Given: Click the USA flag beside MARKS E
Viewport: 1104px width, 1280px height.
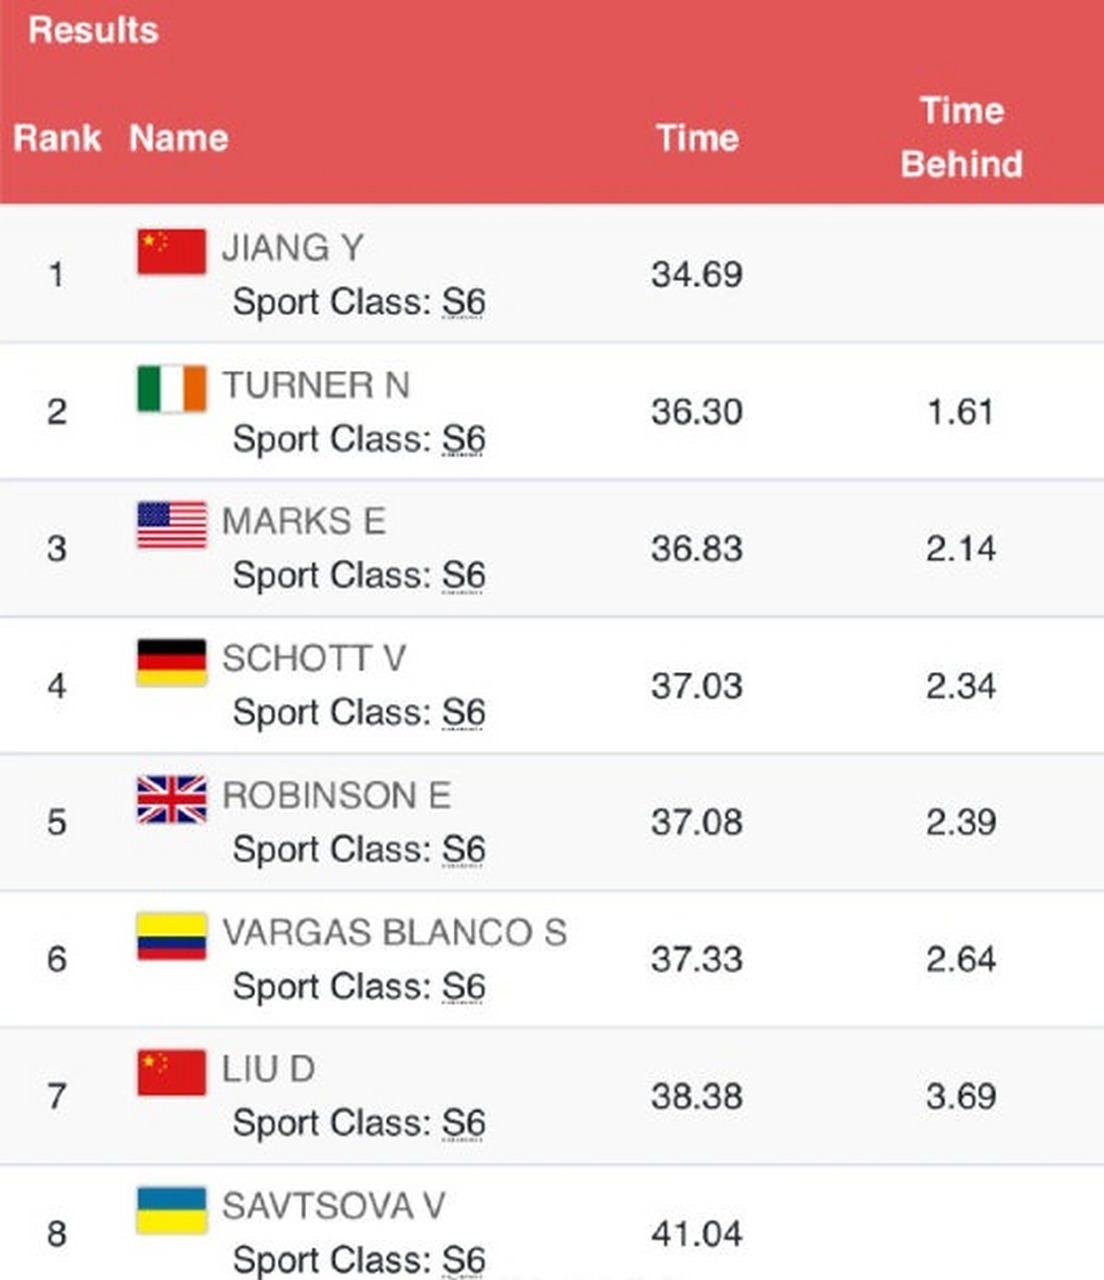Looking at the screenshot, I should (171, 526).
